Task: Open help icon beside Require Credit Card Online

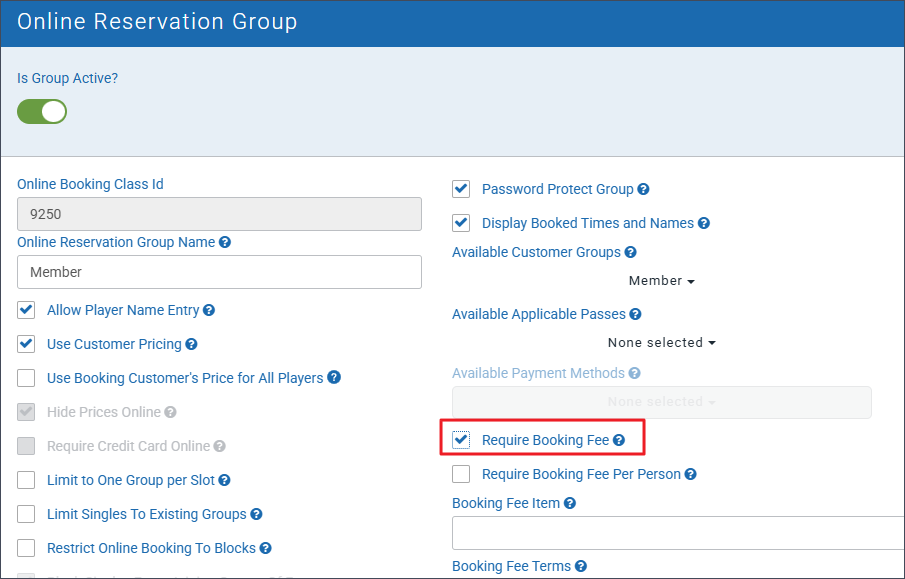Action: coord(219,446)
